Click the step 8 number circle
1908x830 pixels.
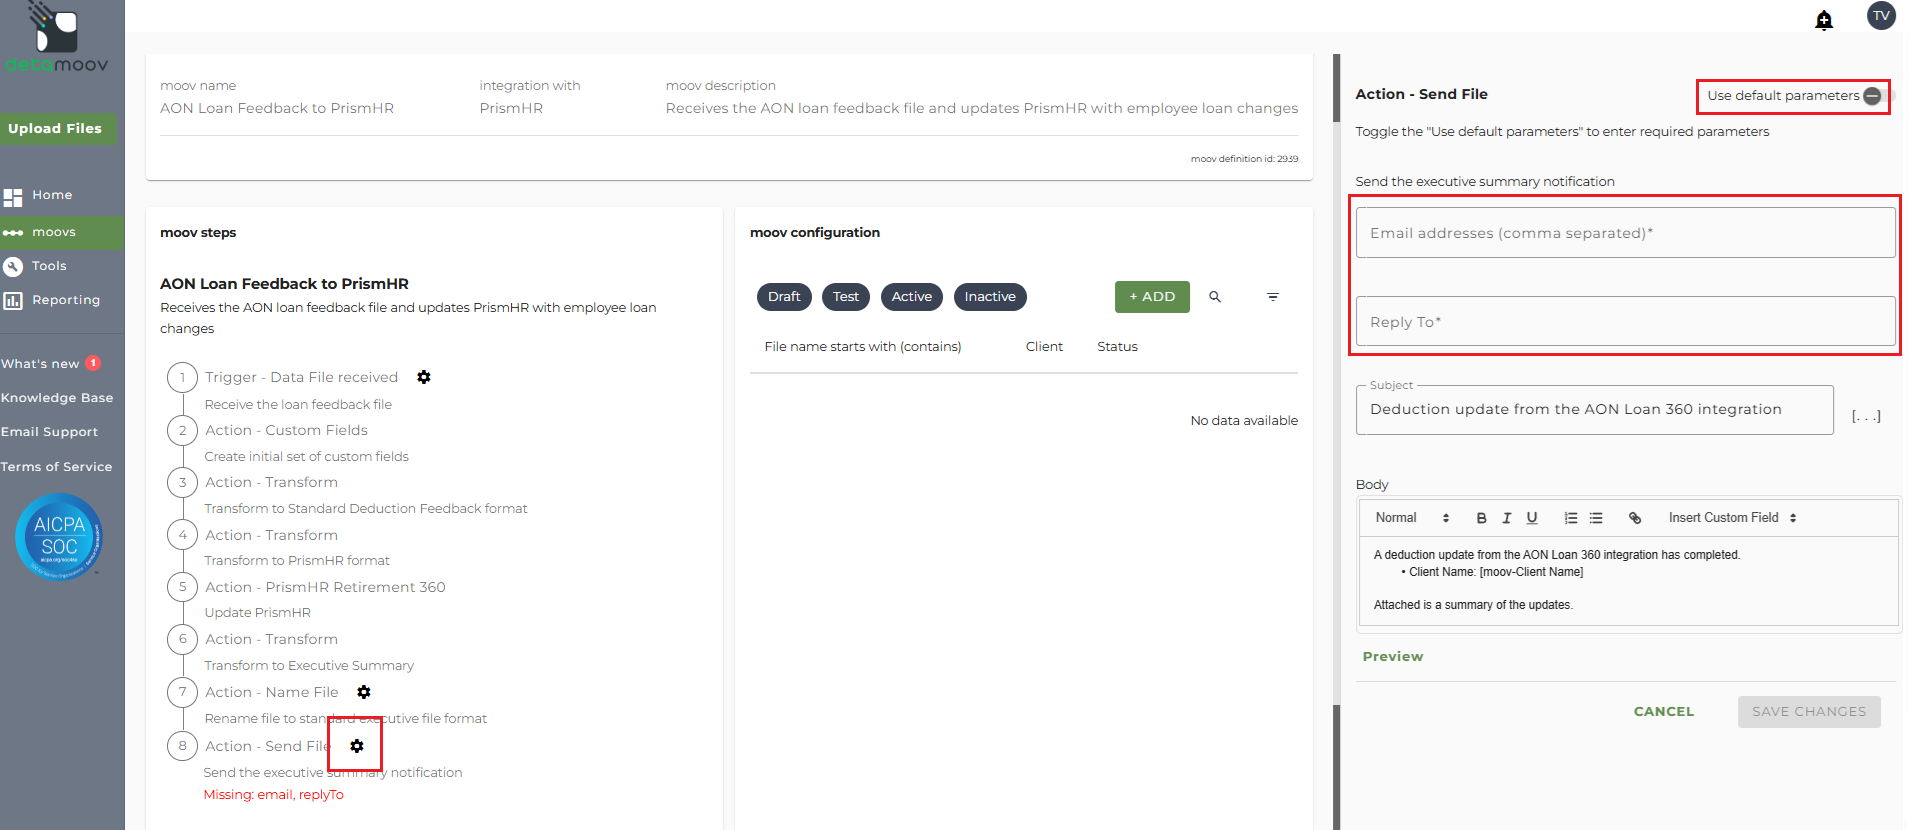[182, 746]
